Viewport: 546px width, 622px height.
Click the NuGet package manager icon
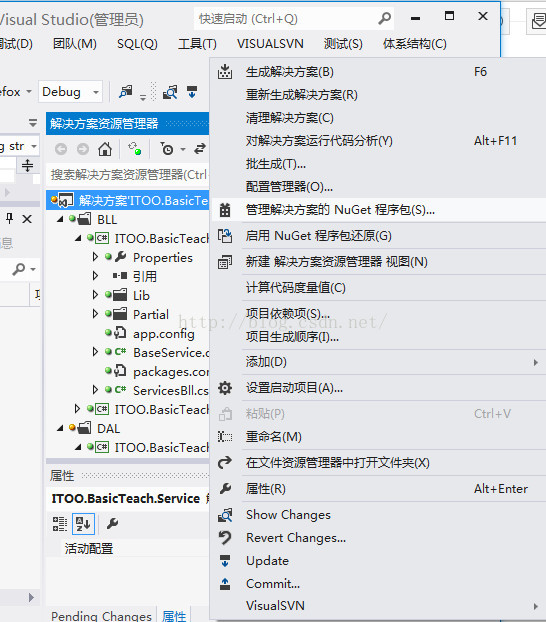click(x=225, y=210)
